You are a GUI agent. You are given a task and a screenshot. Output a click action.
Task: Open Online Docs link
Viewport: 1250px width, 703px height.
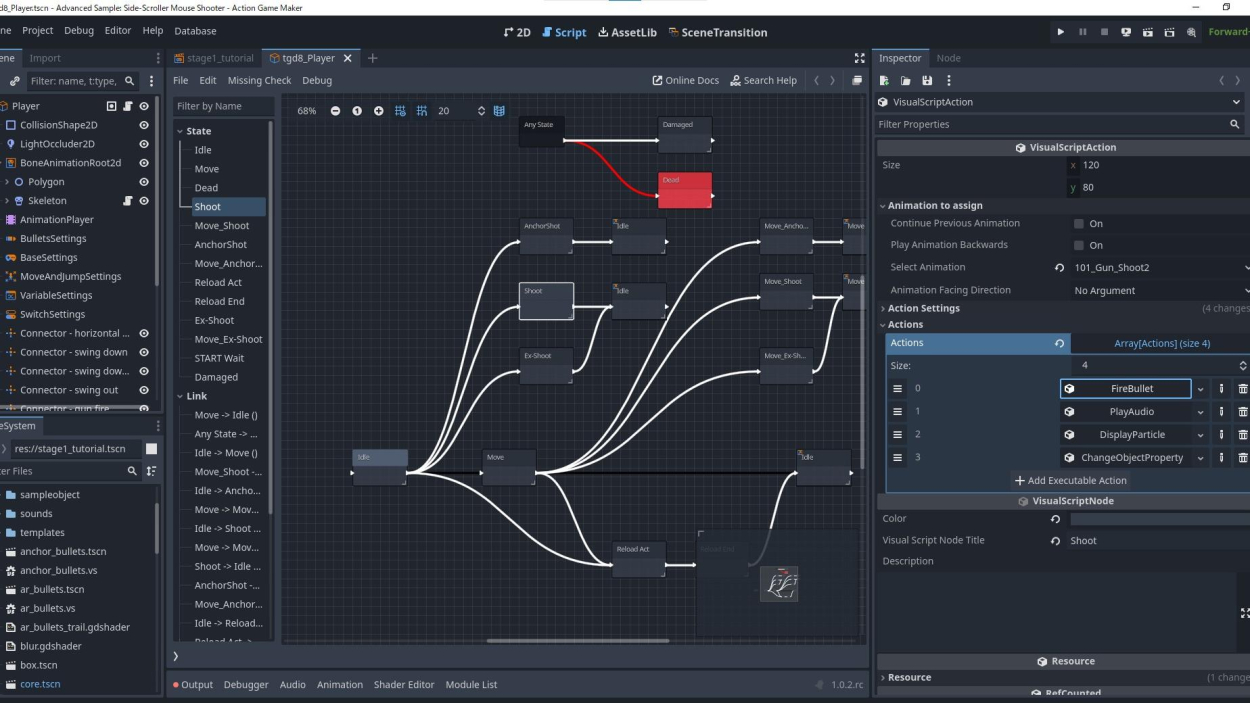[x=685, y=81]
